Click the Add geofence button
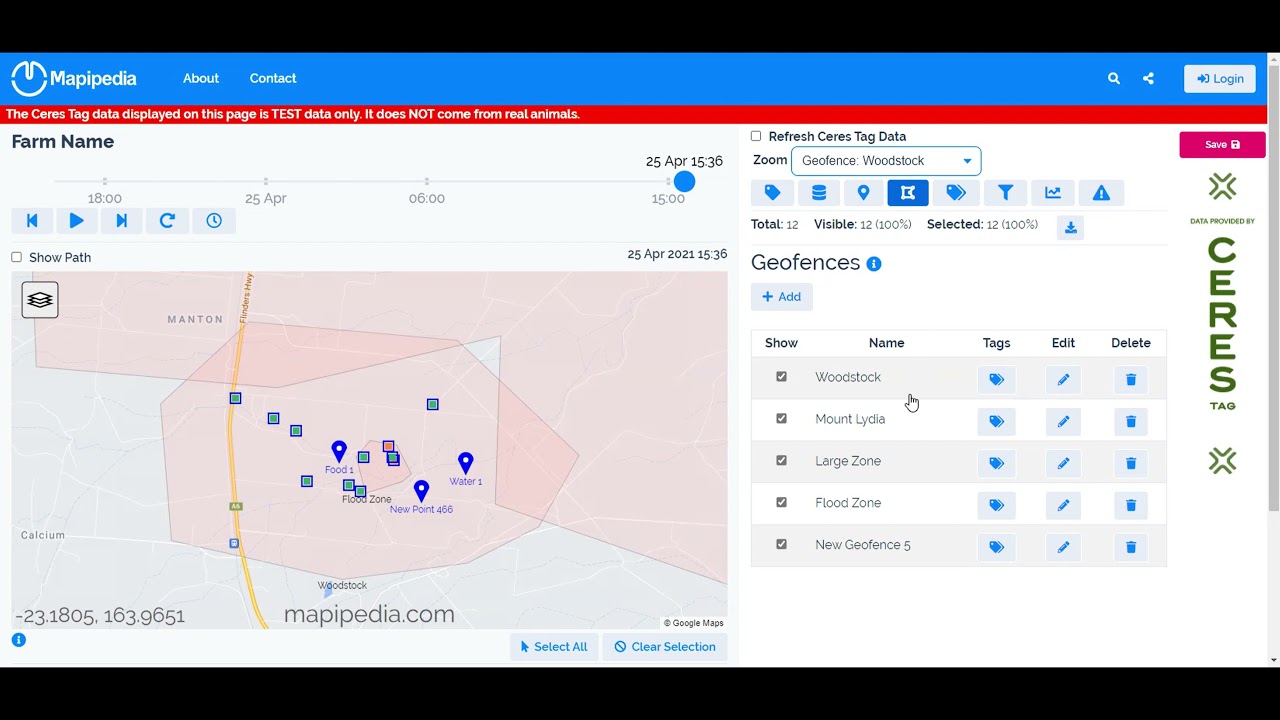 (x=781, y=297)
